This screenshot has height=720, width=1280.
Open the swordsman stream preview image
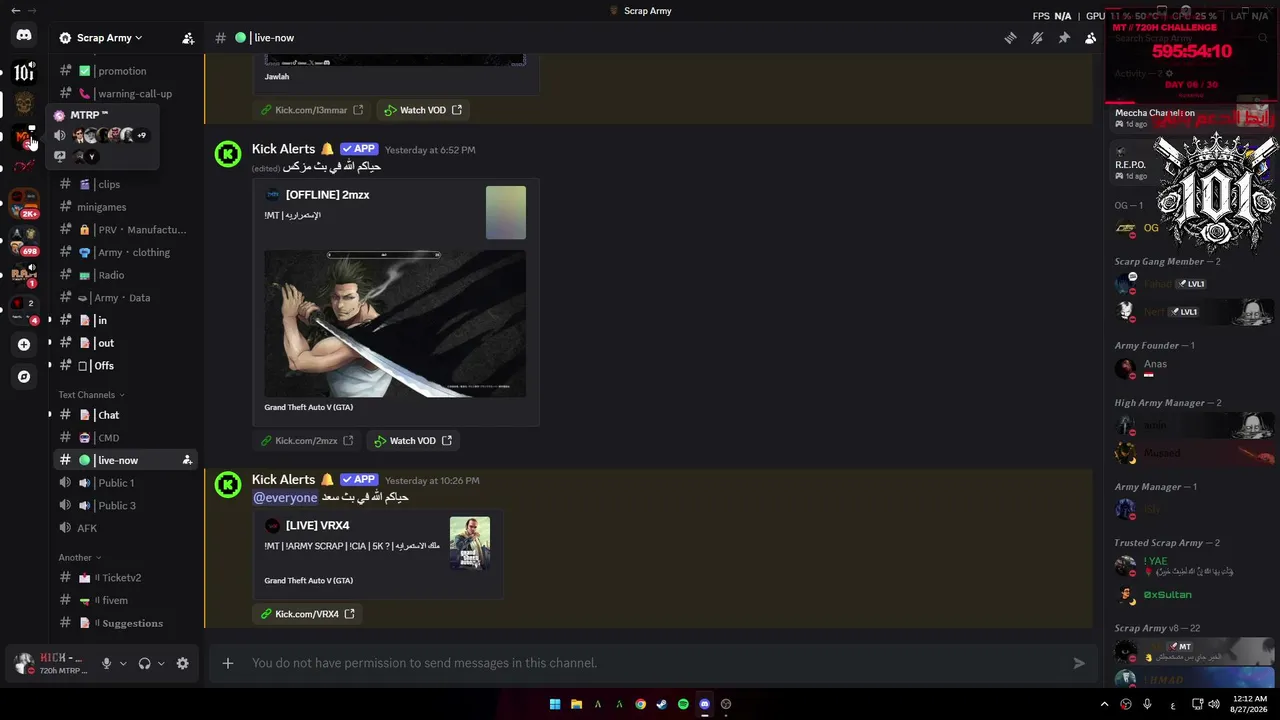(x=395, y=323)
